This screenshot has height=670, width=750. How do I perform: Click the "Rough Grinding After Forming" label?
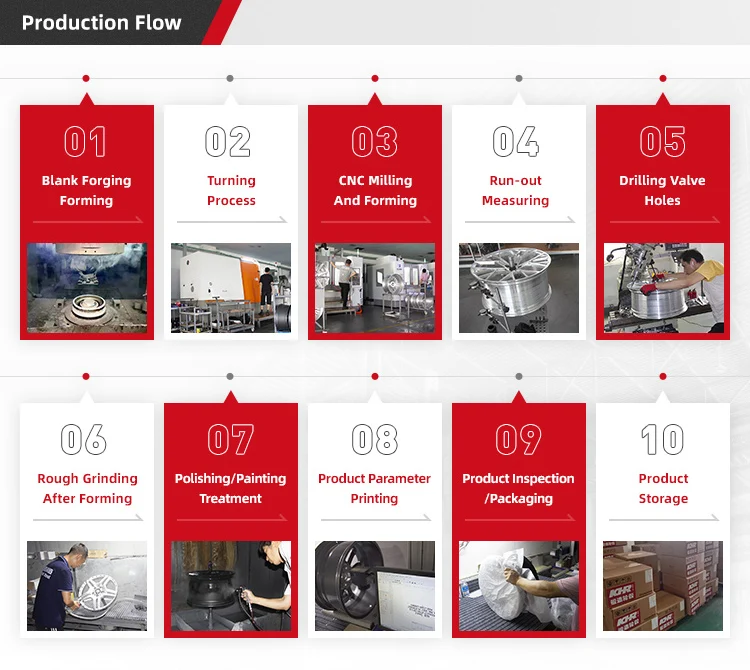coord(88,488)
